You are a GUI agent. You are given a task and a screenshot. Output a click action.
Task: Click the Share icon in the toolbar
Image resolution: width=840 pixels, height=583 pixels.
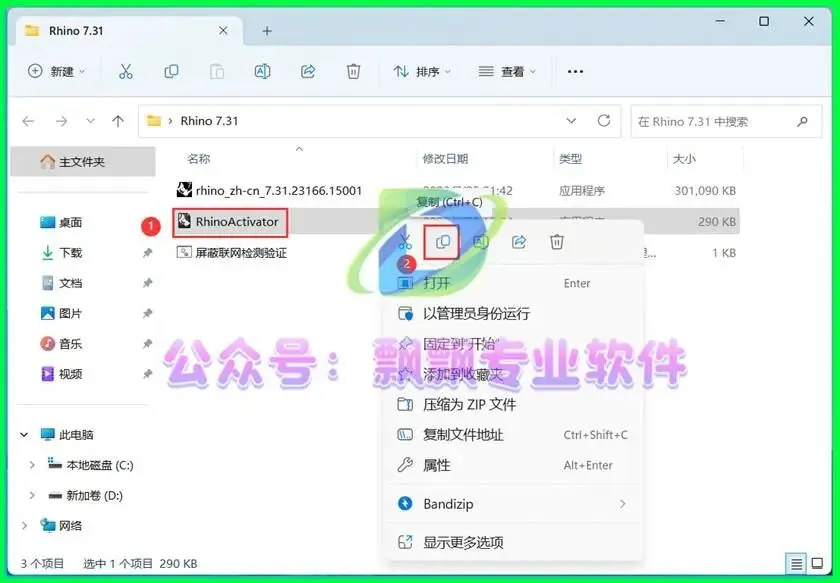pyautogui.click(x=308, y=71)
